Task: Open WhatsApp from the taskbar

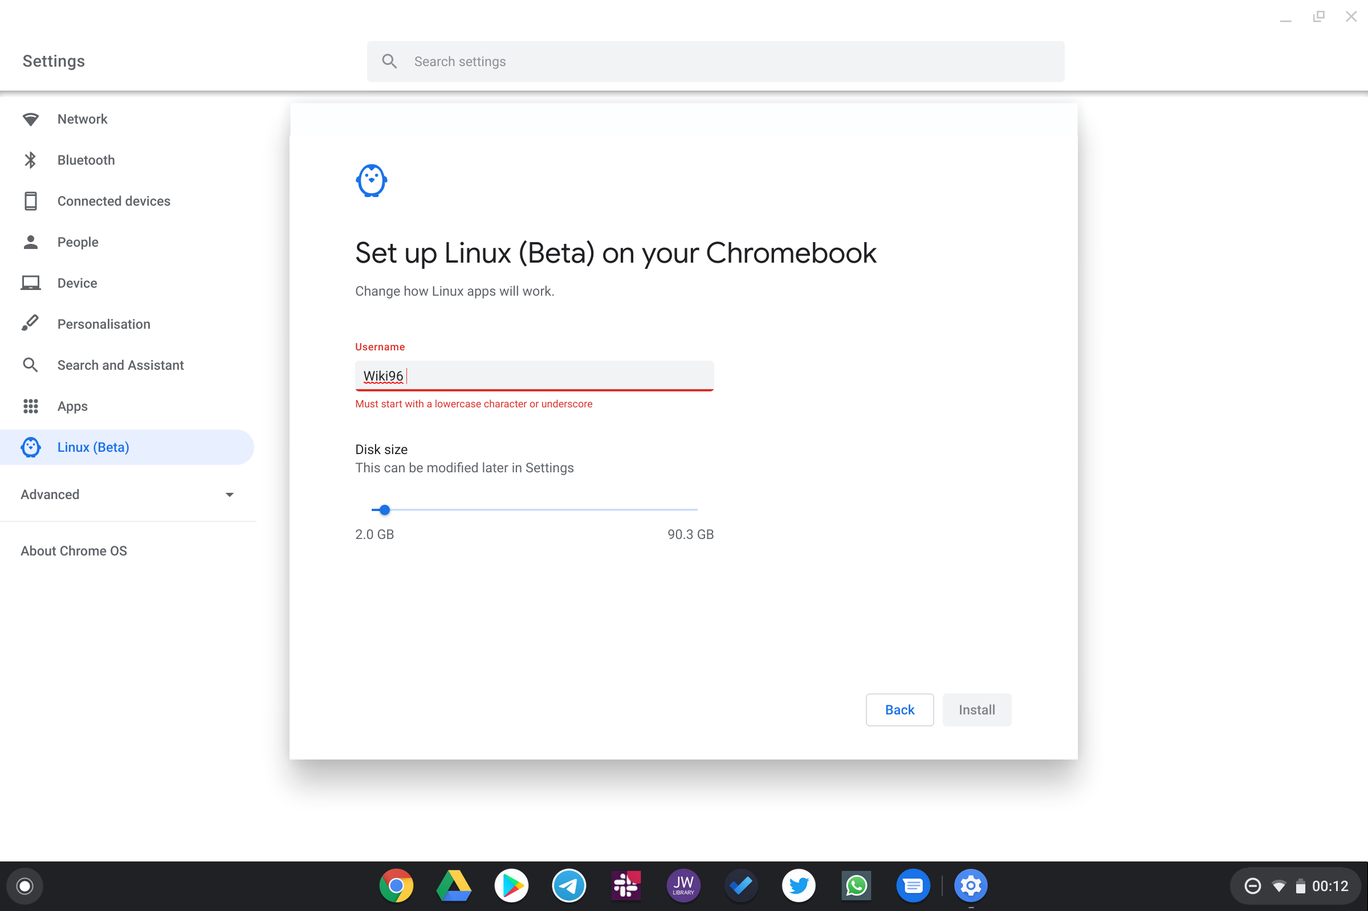Action: (x=856, y=886)
